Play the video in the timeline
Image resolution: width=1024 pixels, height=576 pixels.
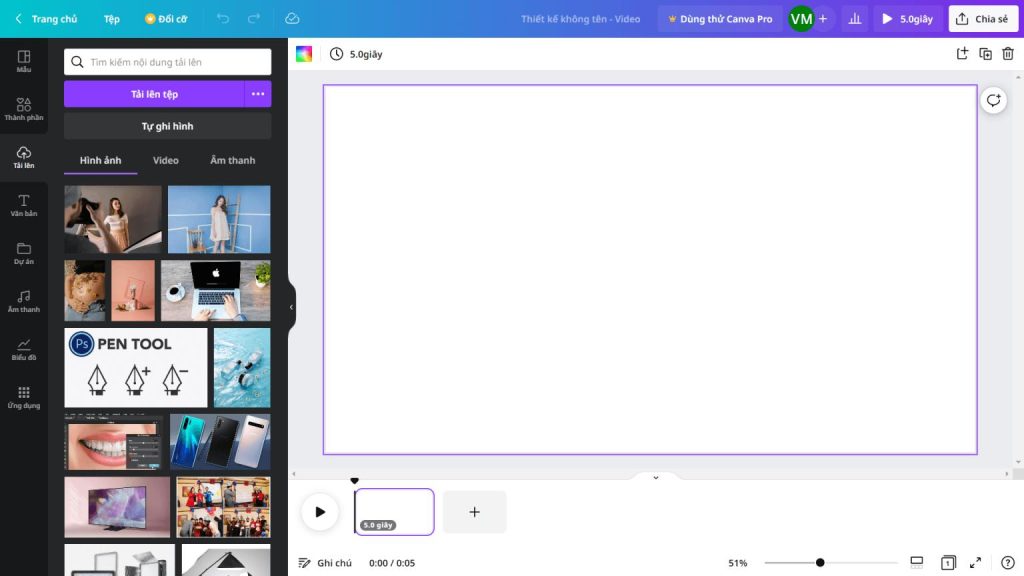coord(320,512)
